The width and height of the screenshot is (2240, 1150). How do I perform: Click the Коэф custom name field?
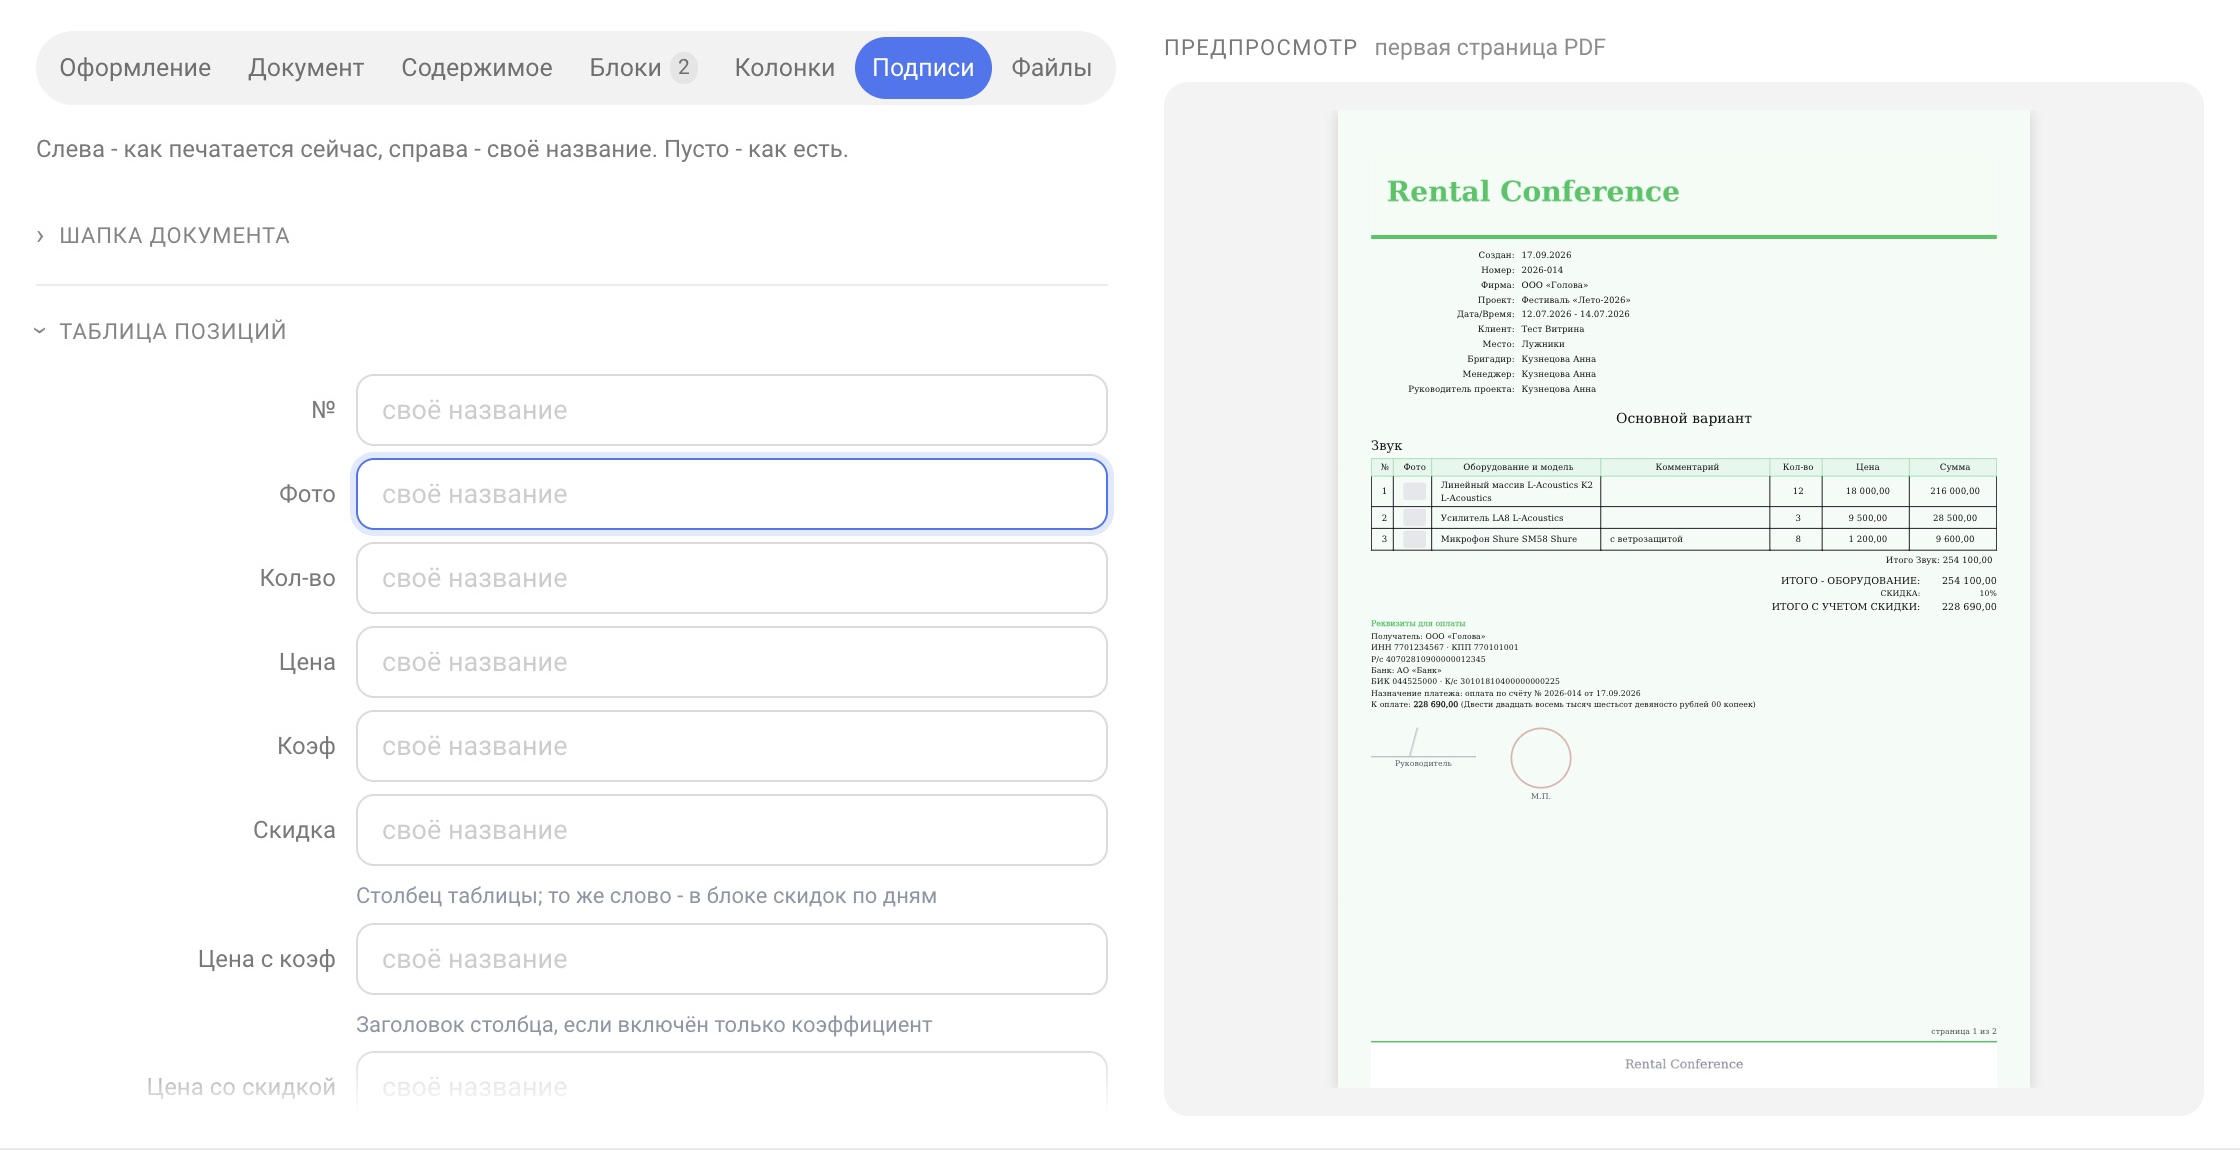coord(732,746)
